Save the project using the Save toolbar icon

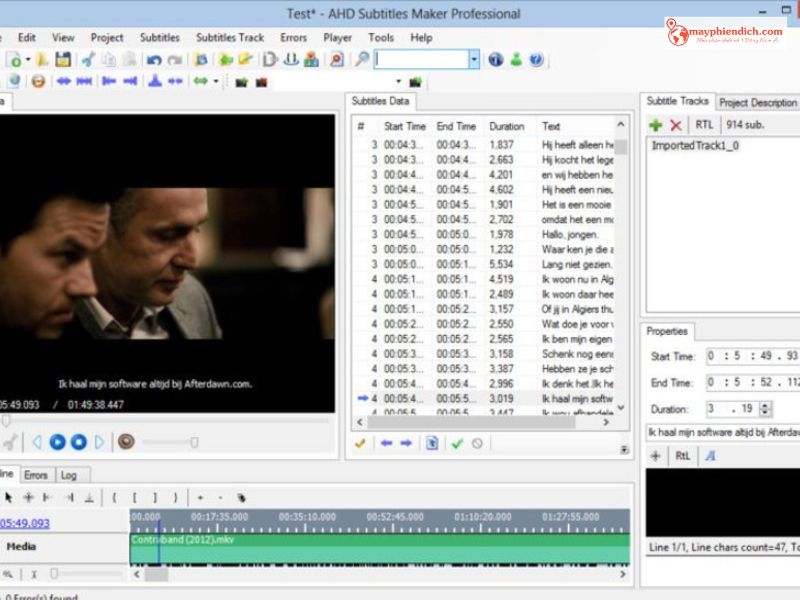coord(63,60)
